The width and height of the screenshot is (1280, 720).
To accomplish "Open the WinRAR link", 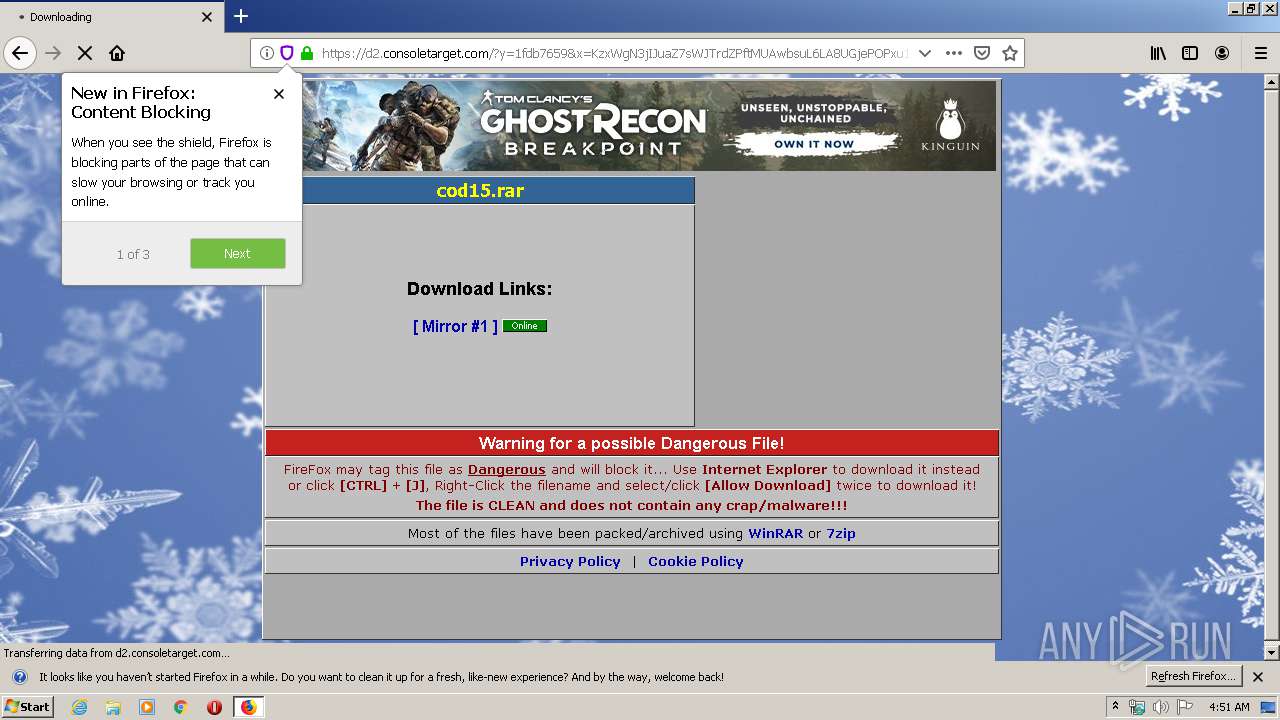I will pos(776,534).
